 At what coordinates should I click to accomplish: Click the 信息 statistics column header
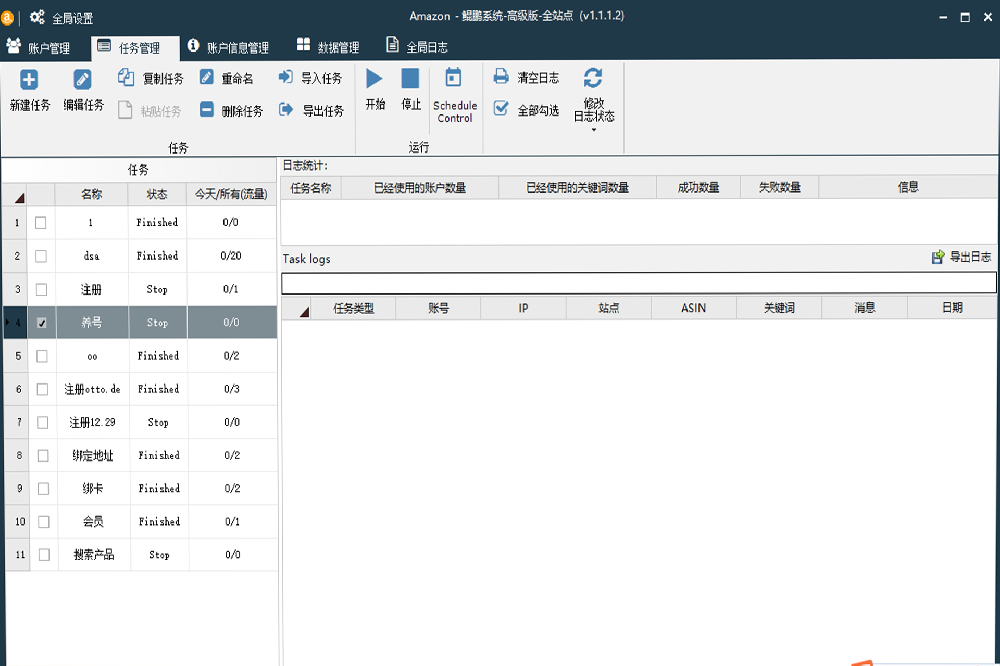pos(908,188)
